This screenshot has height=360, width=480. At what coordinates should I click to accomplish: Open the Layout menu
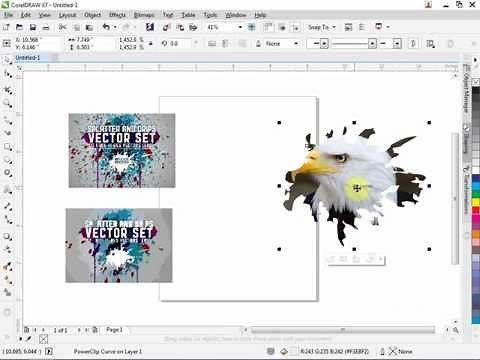pos(67,15)
